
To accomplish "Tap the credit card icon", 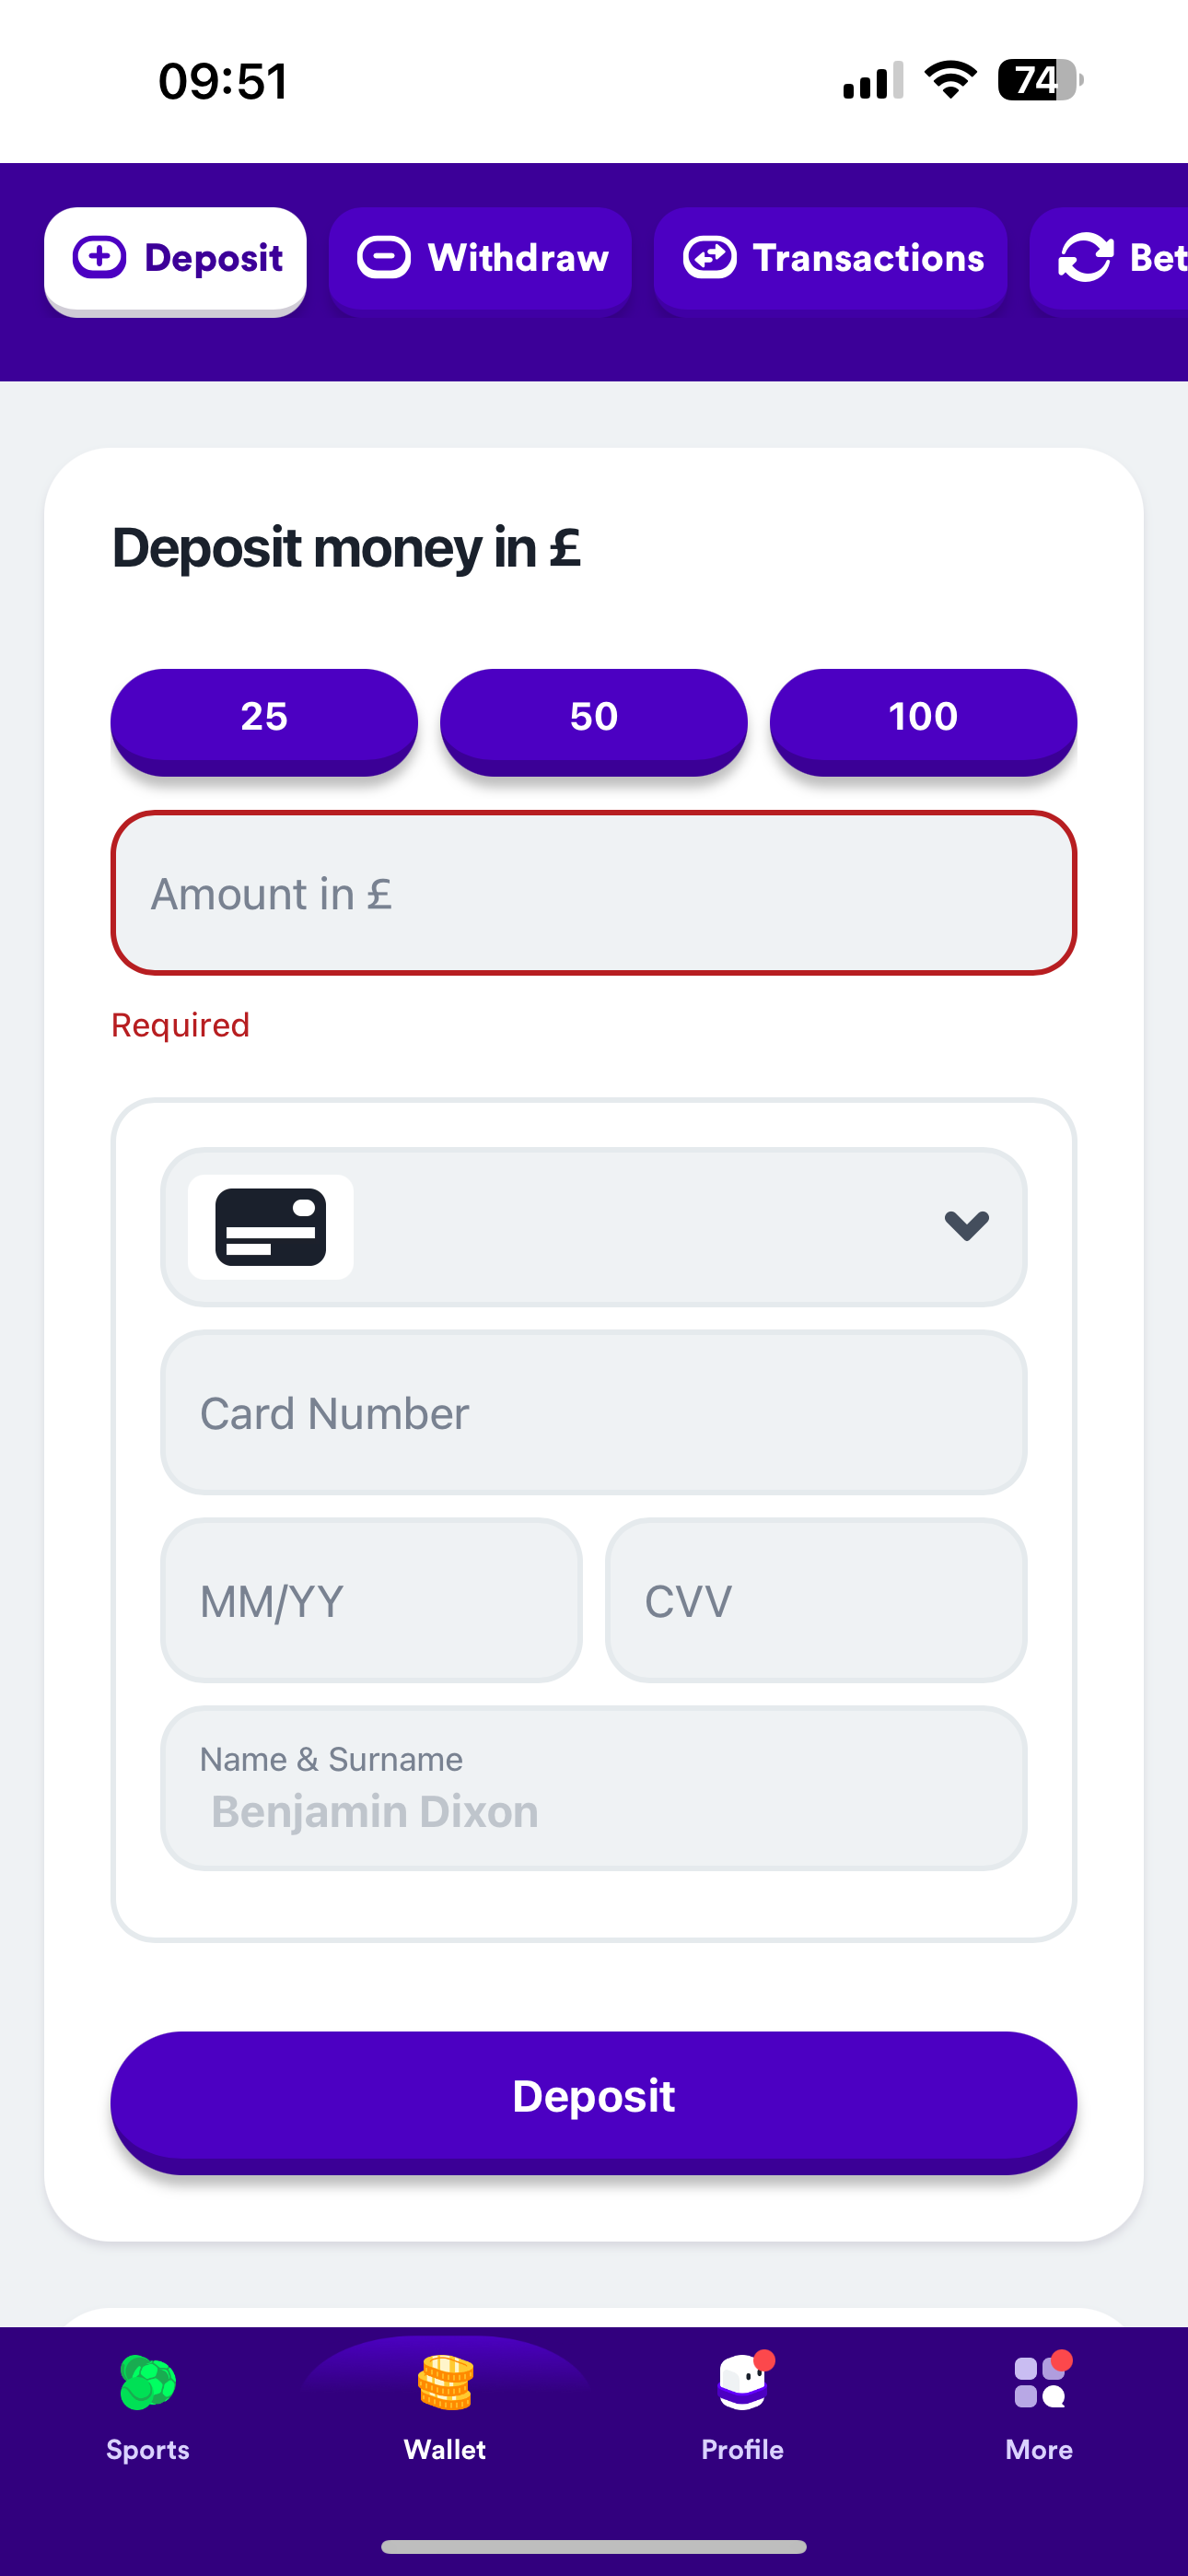I will click(x=270, y=1226).
